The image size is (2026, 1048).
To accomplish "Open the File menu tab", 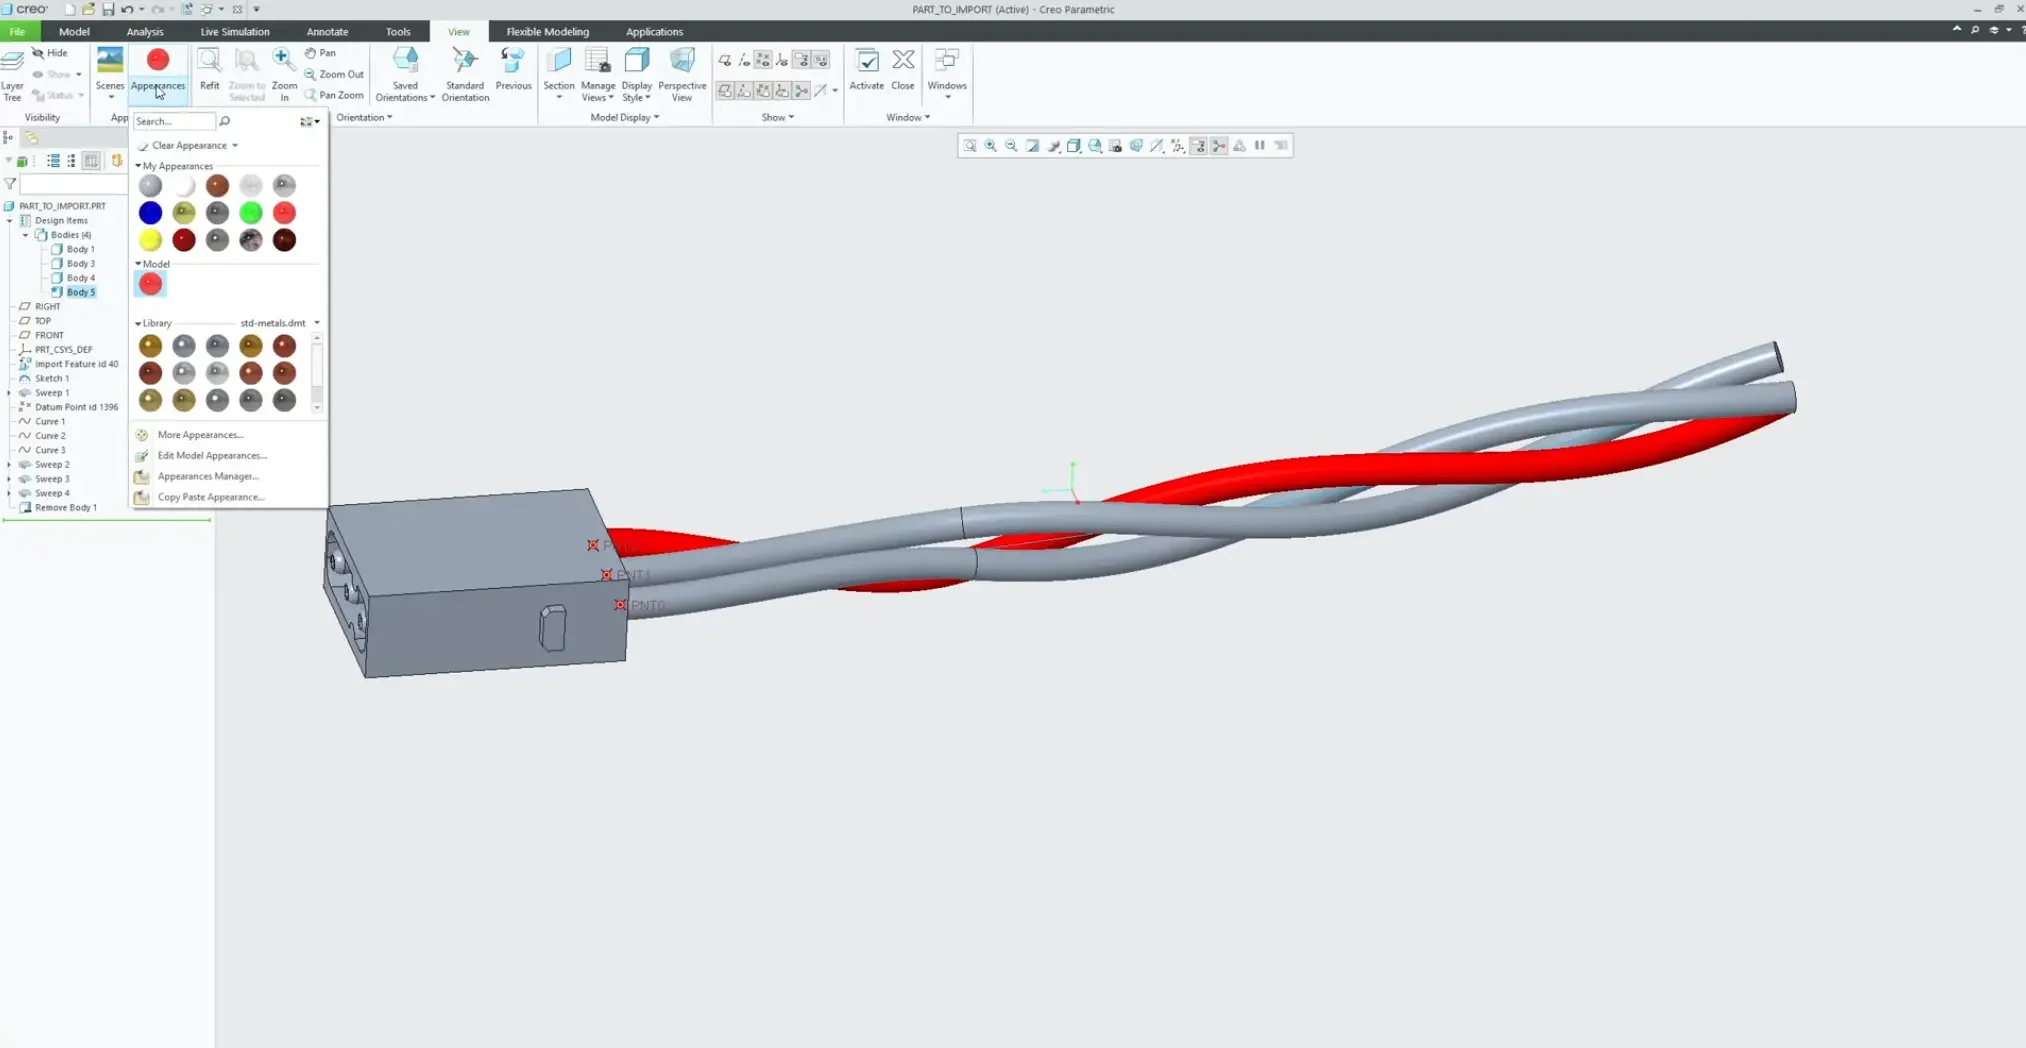I will [17, 31].
